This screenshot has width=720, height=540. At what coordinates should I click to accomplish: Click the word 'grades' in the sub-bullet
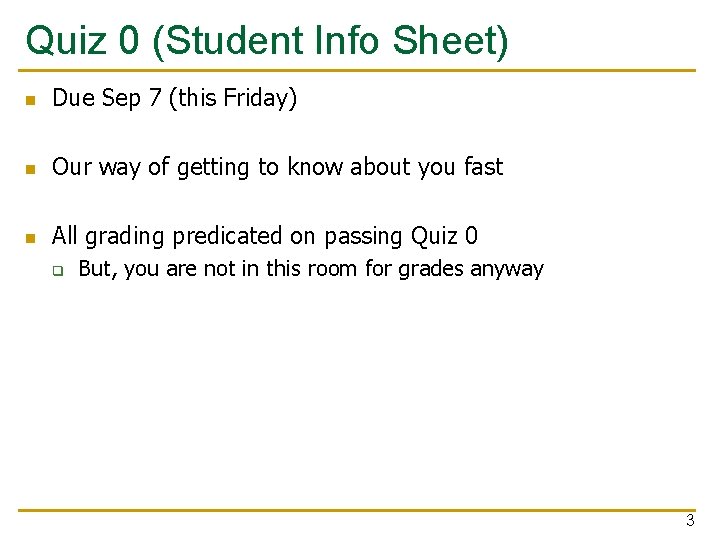[x=432, y=269]
